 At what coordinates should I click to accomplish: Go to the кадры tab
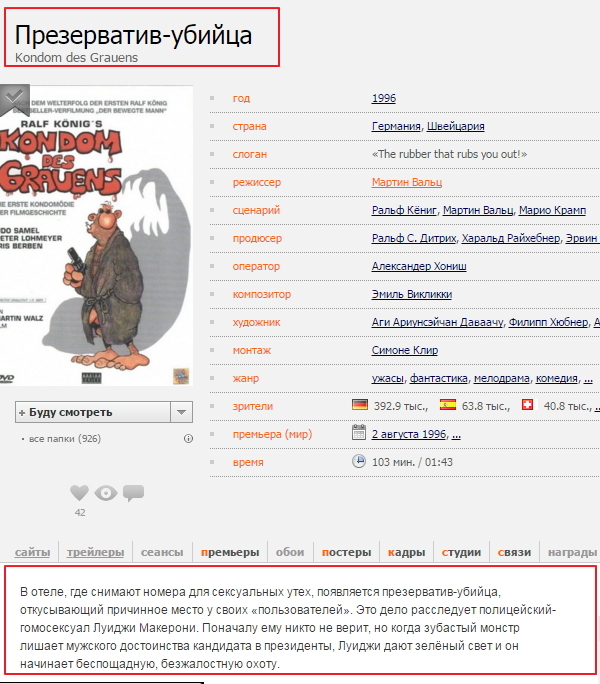tap(406, 552)
